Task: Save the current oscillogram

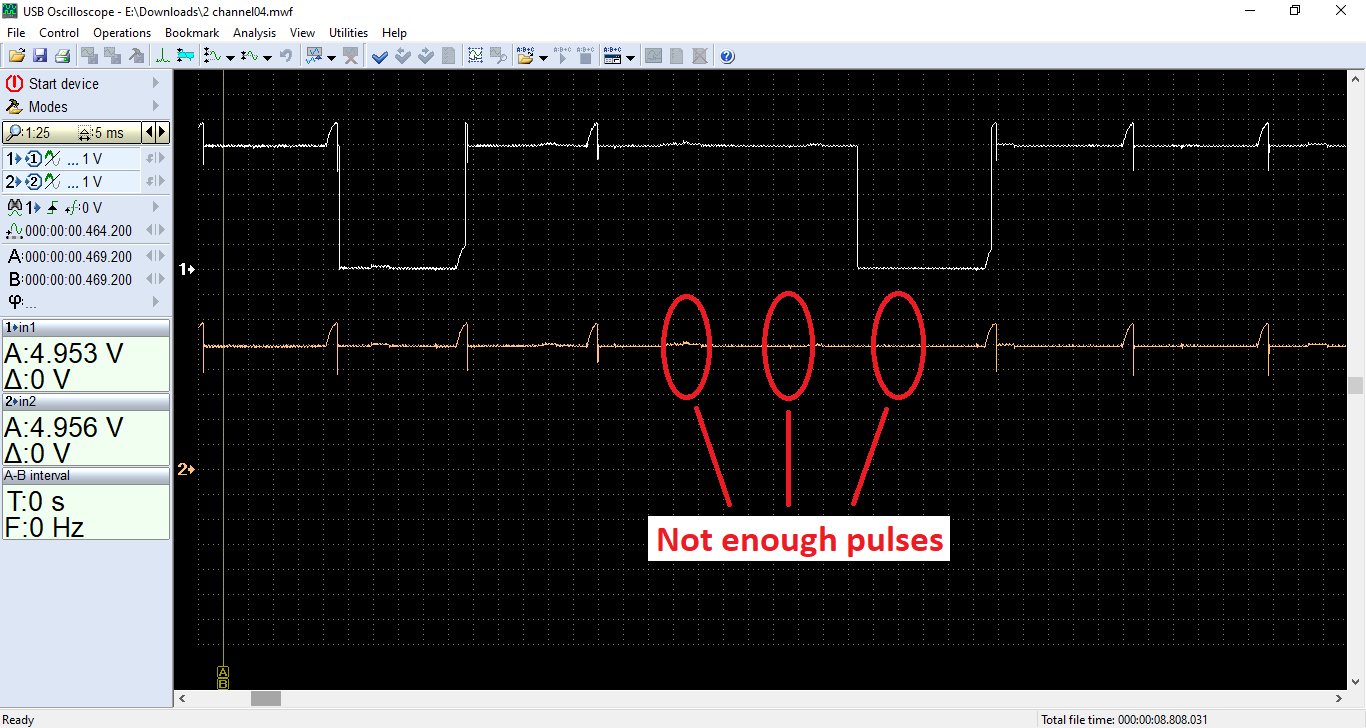Action: pyautogui.click(x=39, y=55)
